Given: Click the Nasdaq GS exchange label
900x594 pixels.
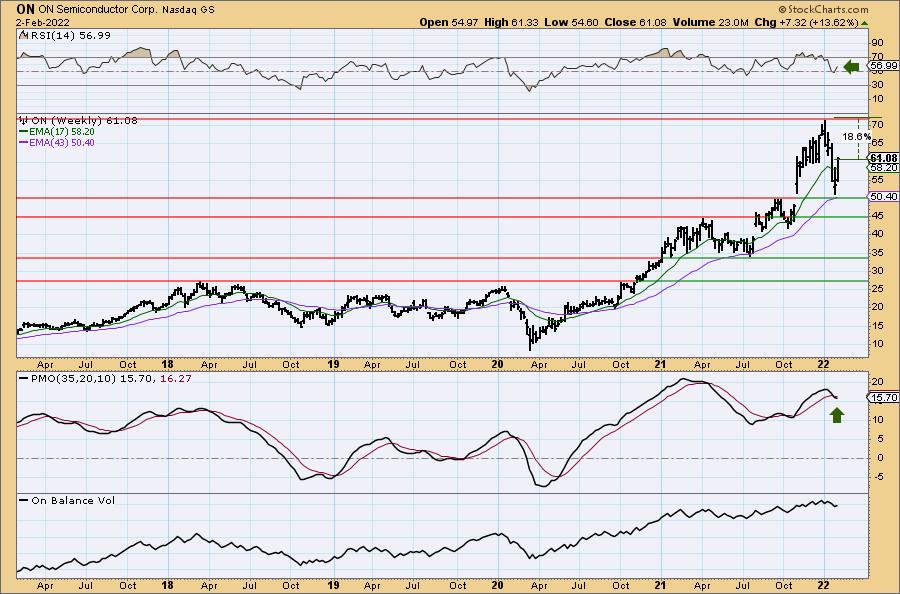Looking at the screenshot, I should click(188, 10).
